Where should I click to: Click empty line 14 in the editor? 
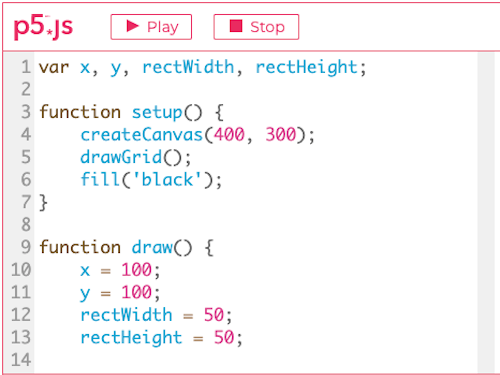point(256,360)
